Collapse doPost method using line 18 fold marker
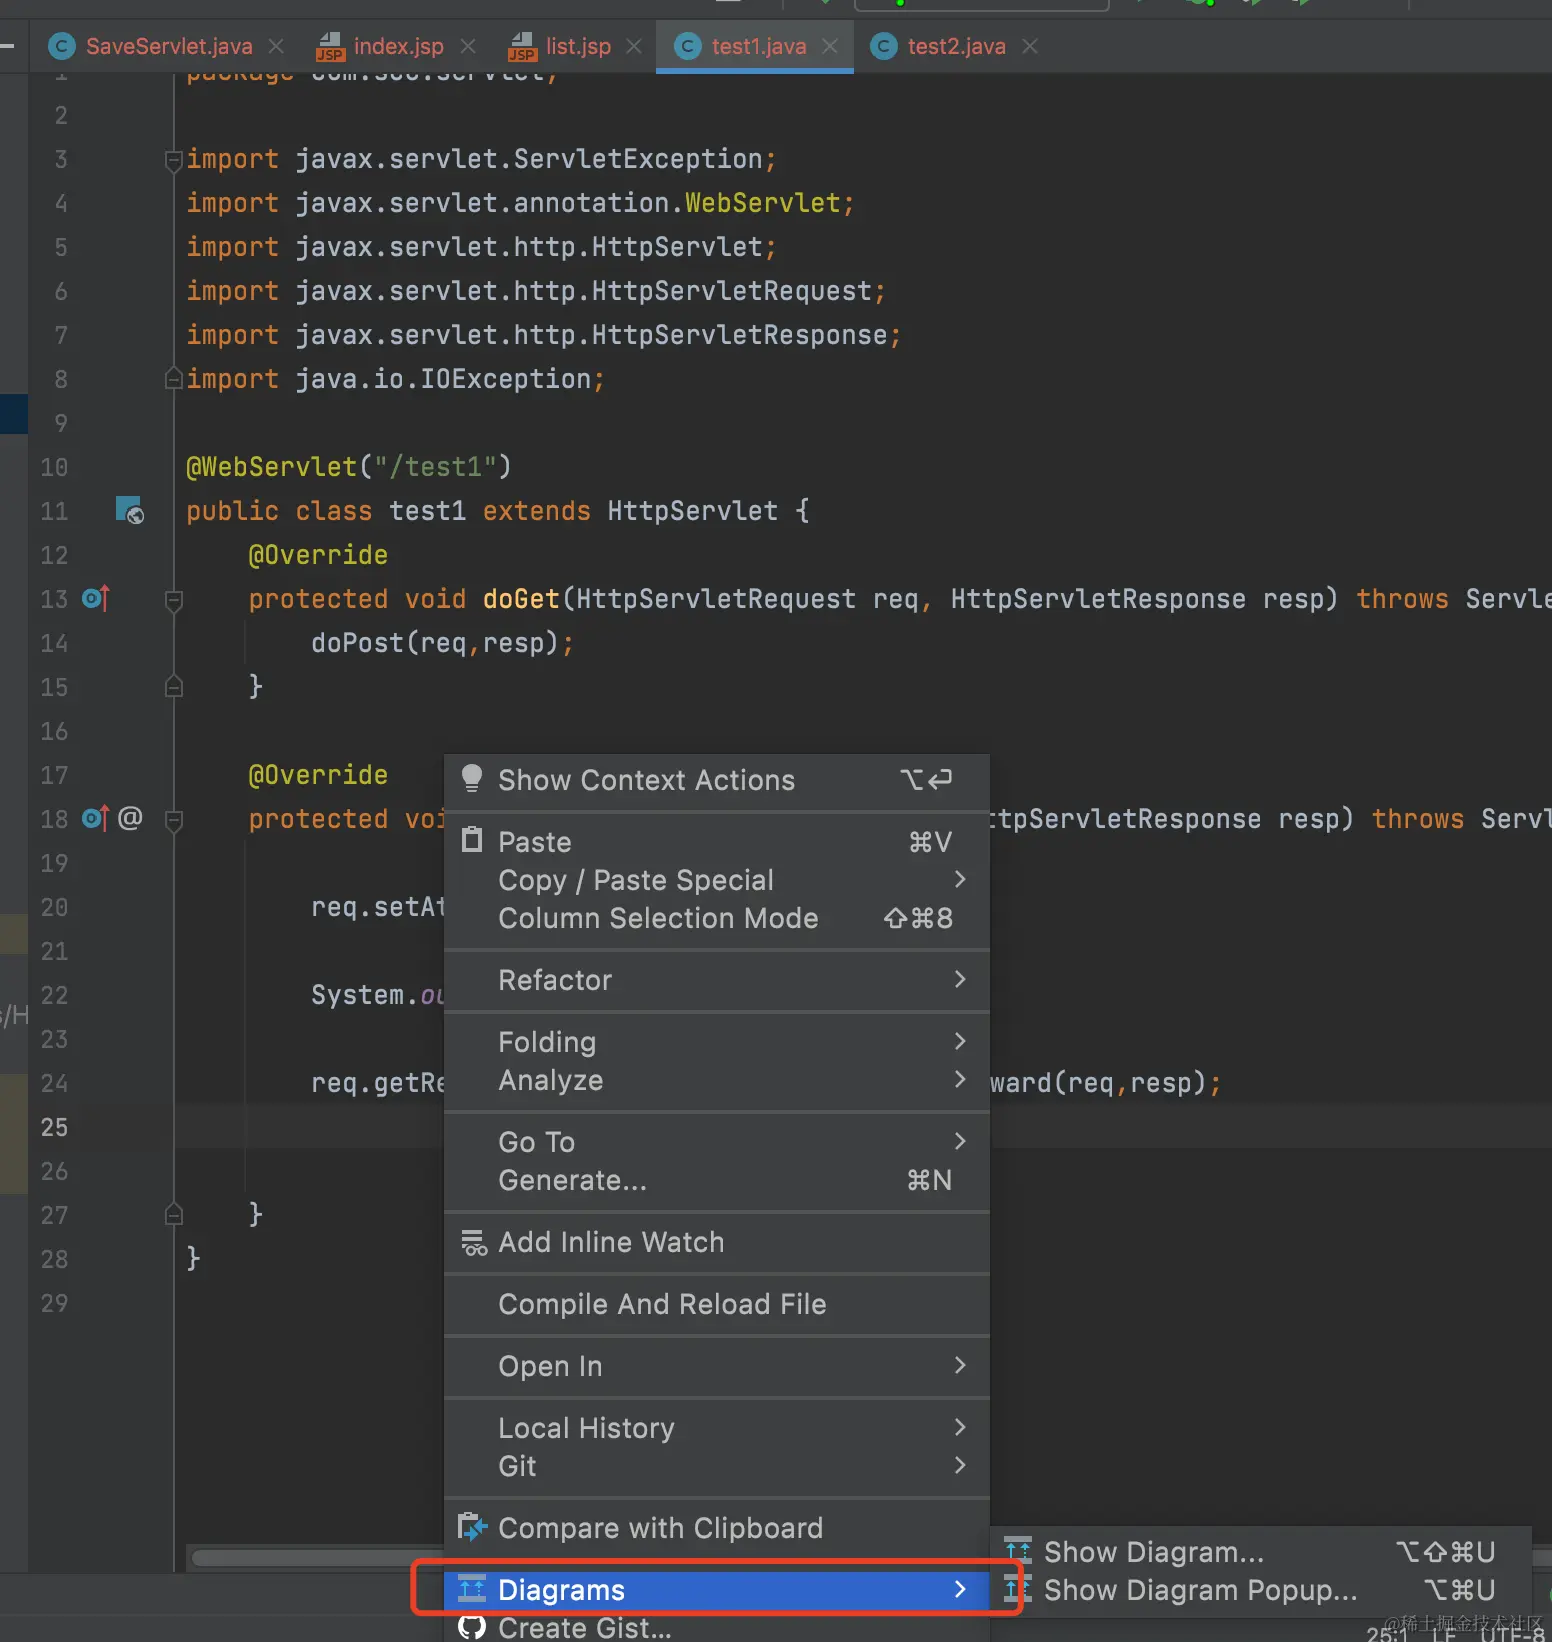 tap(174, 819)
